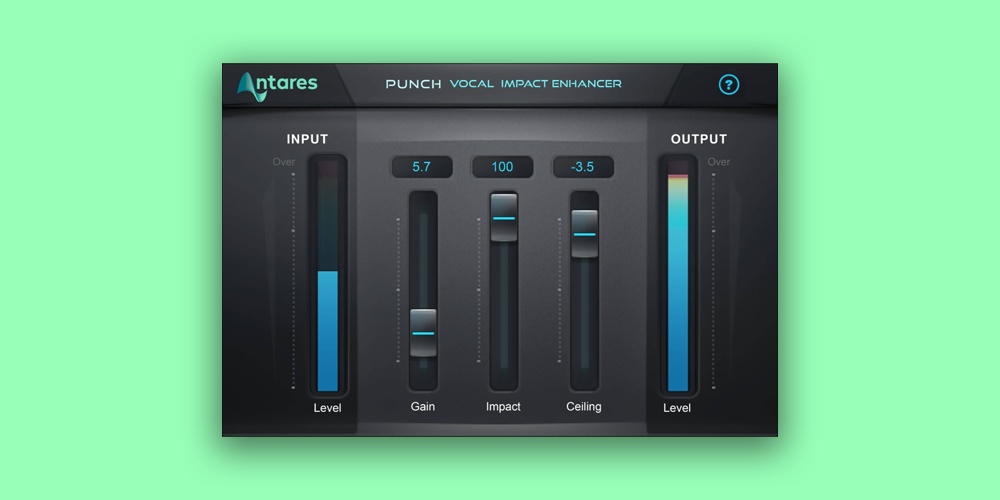Click the Output level meter
This screenshot has width=1000, height=500.
coord(678,276)
